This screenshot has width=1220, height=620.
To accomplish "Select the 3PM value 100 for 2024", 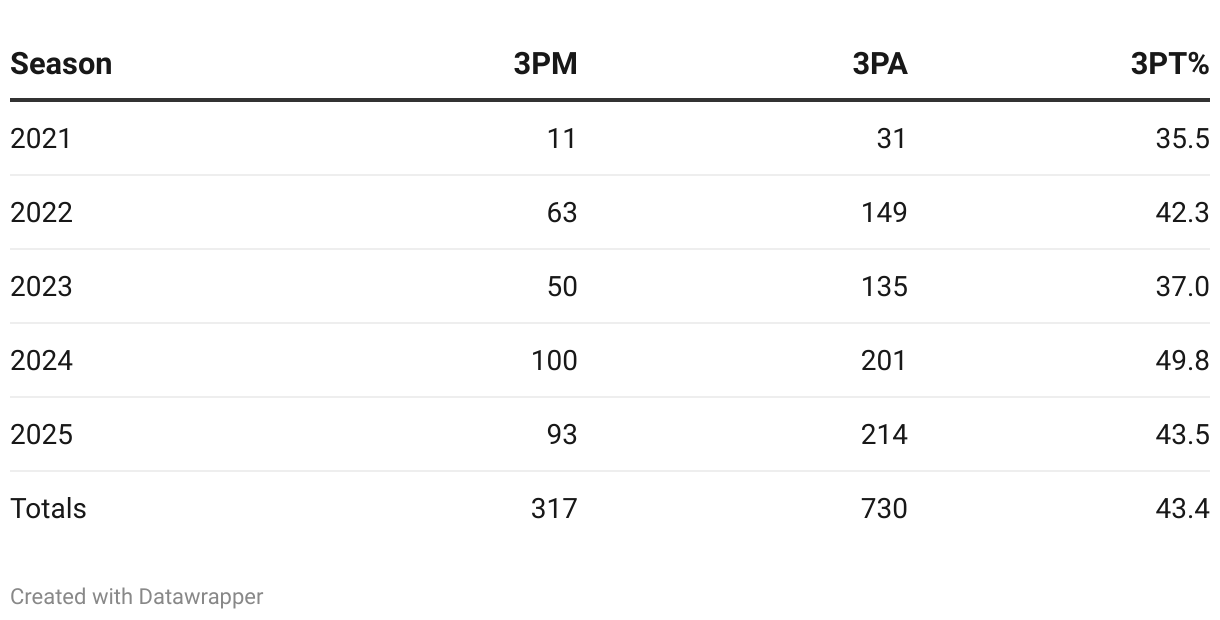I will (555, 360).
